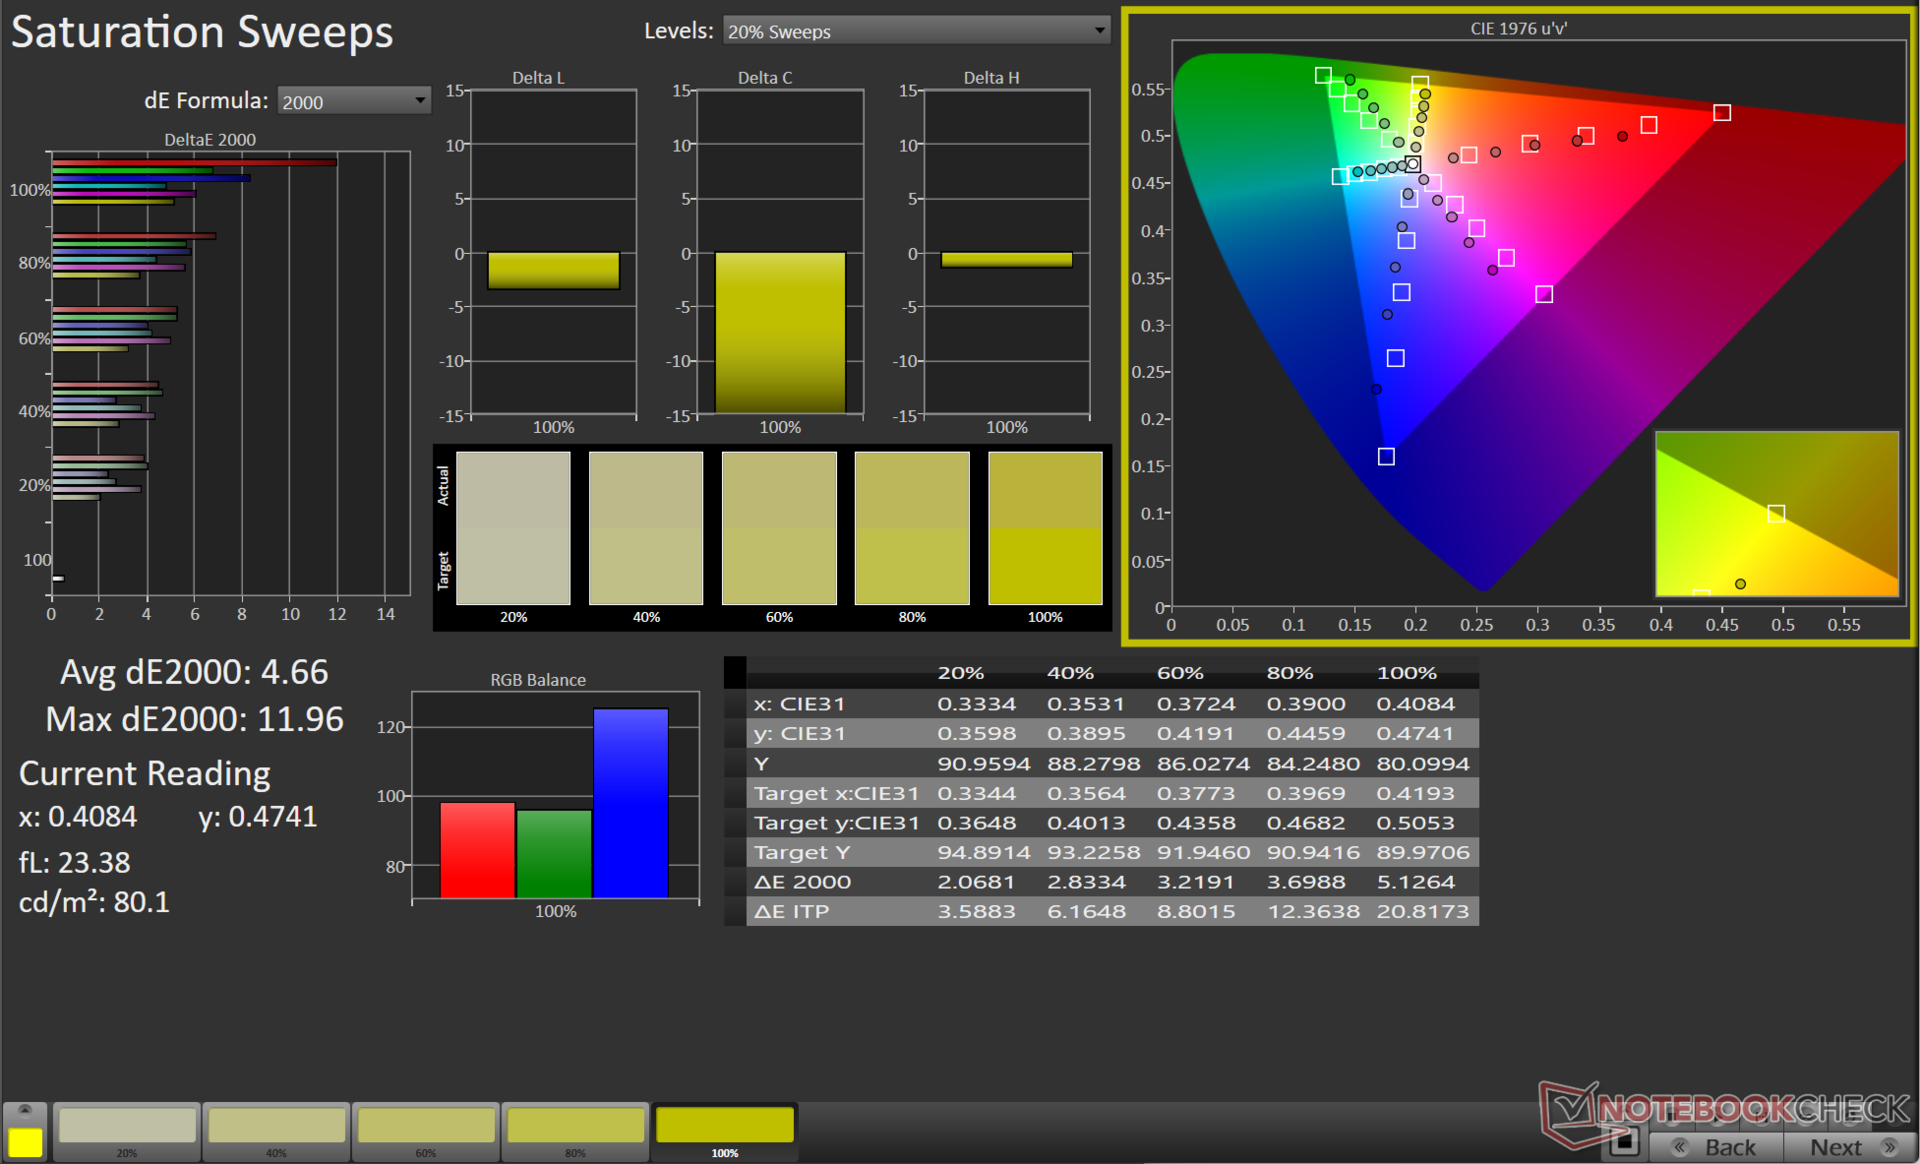Click the yellow color selector square
The image size is (1920, 1164).
pos(25,1142)
